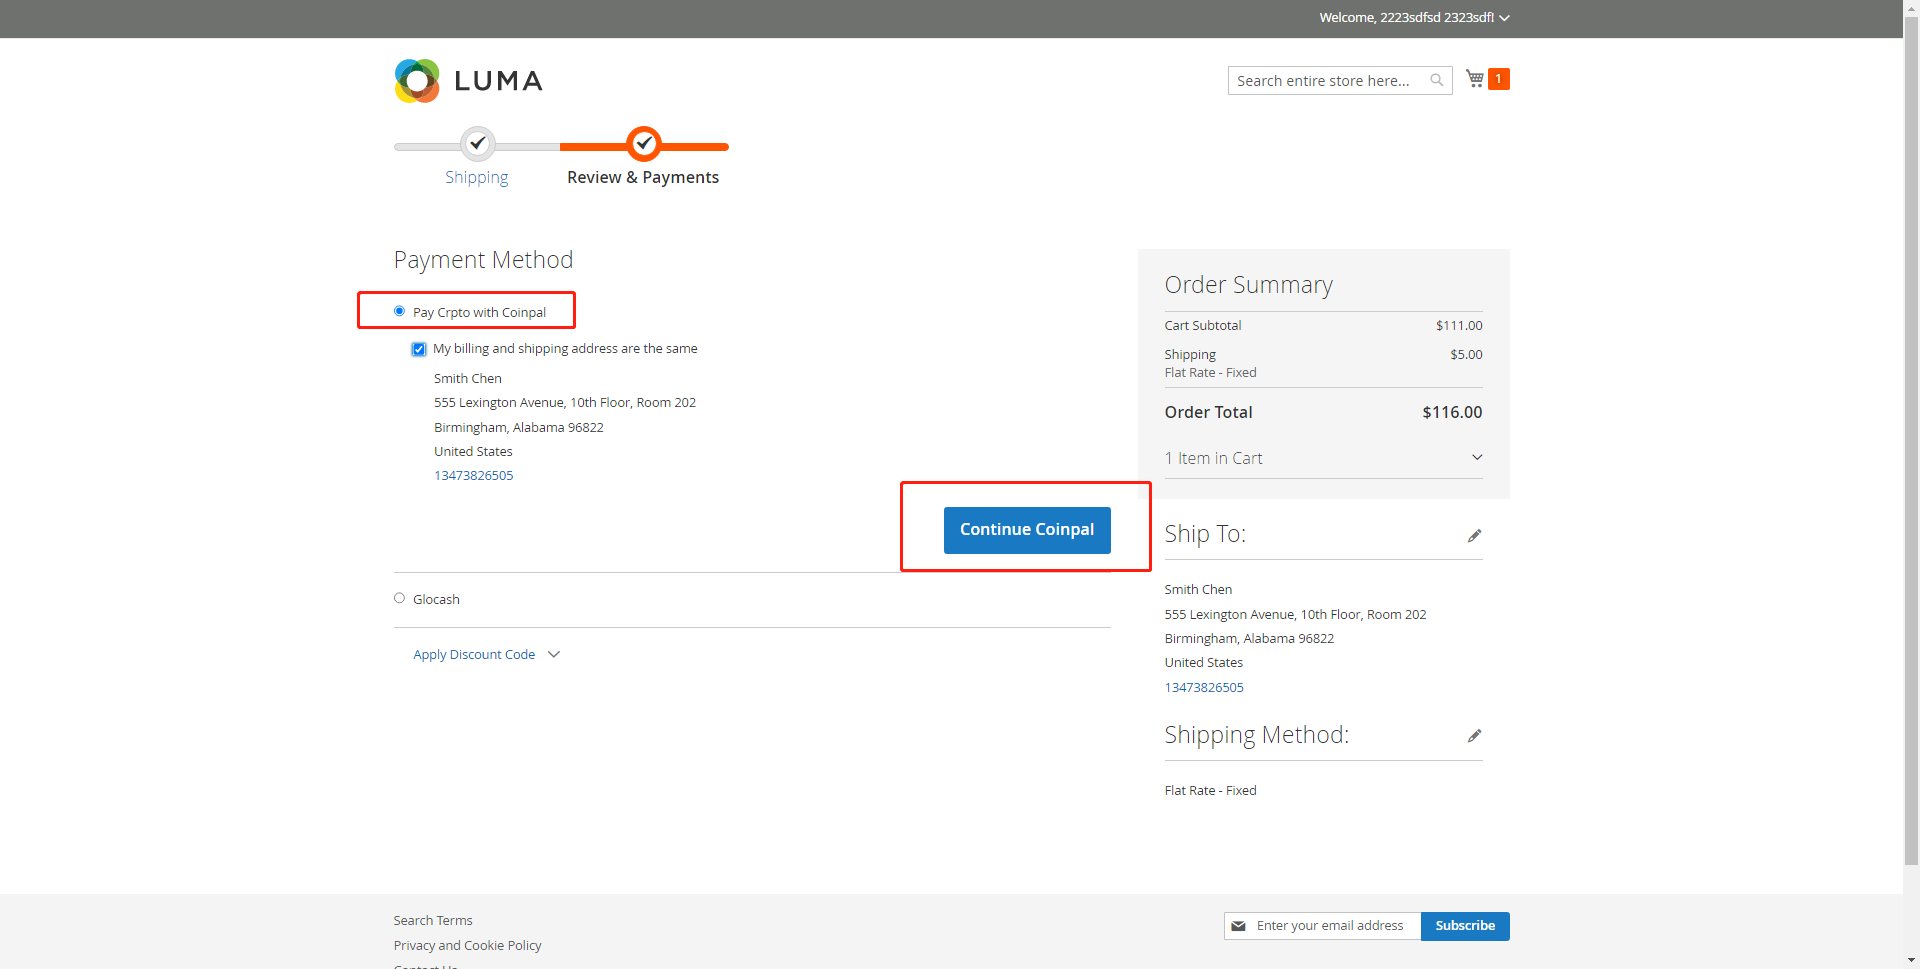Click the Luma logo icon

pyautogui.click(x=417, y=81)
